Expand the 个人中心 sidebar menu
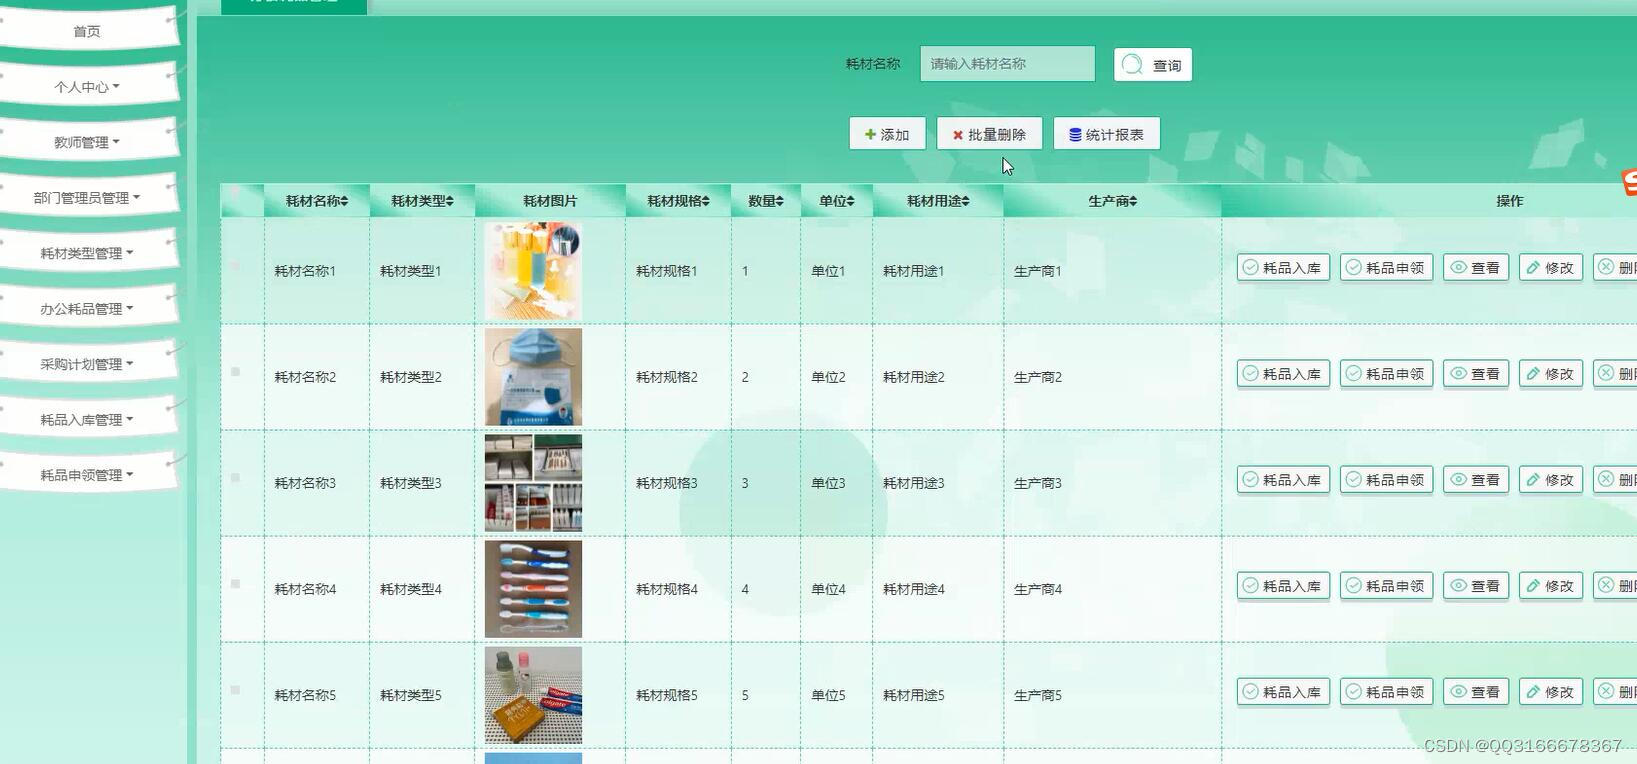This screenshot has height=764, width=1637. (x=87, y=87)
